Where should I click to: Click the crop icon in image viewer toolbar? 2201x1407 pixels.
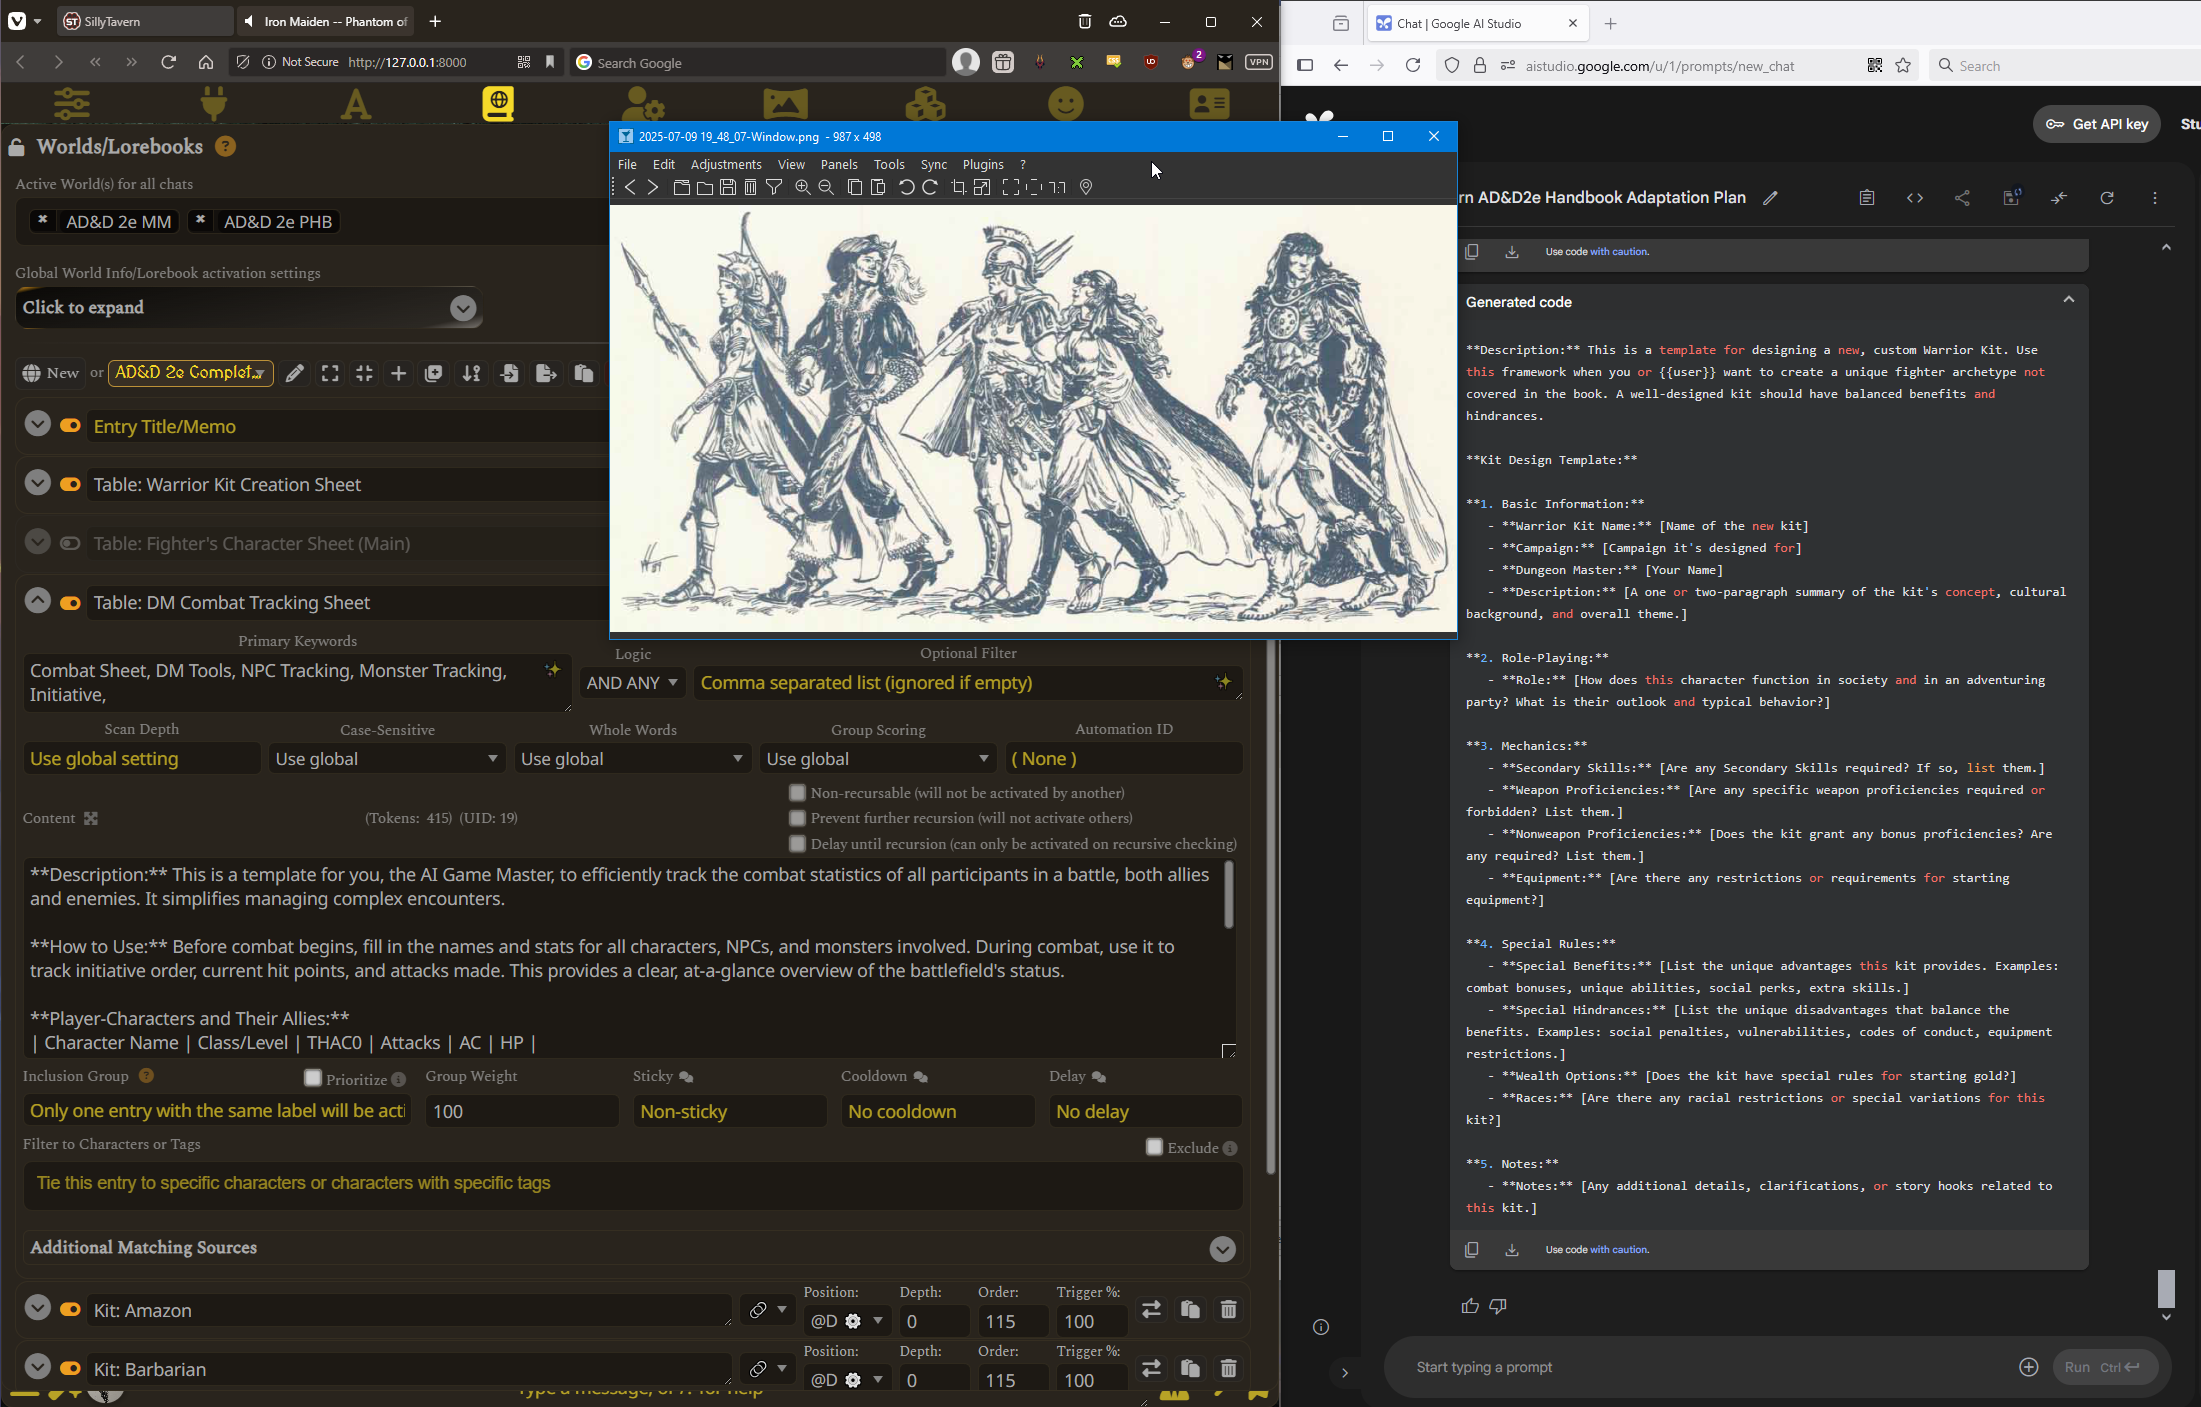(958, 187)
